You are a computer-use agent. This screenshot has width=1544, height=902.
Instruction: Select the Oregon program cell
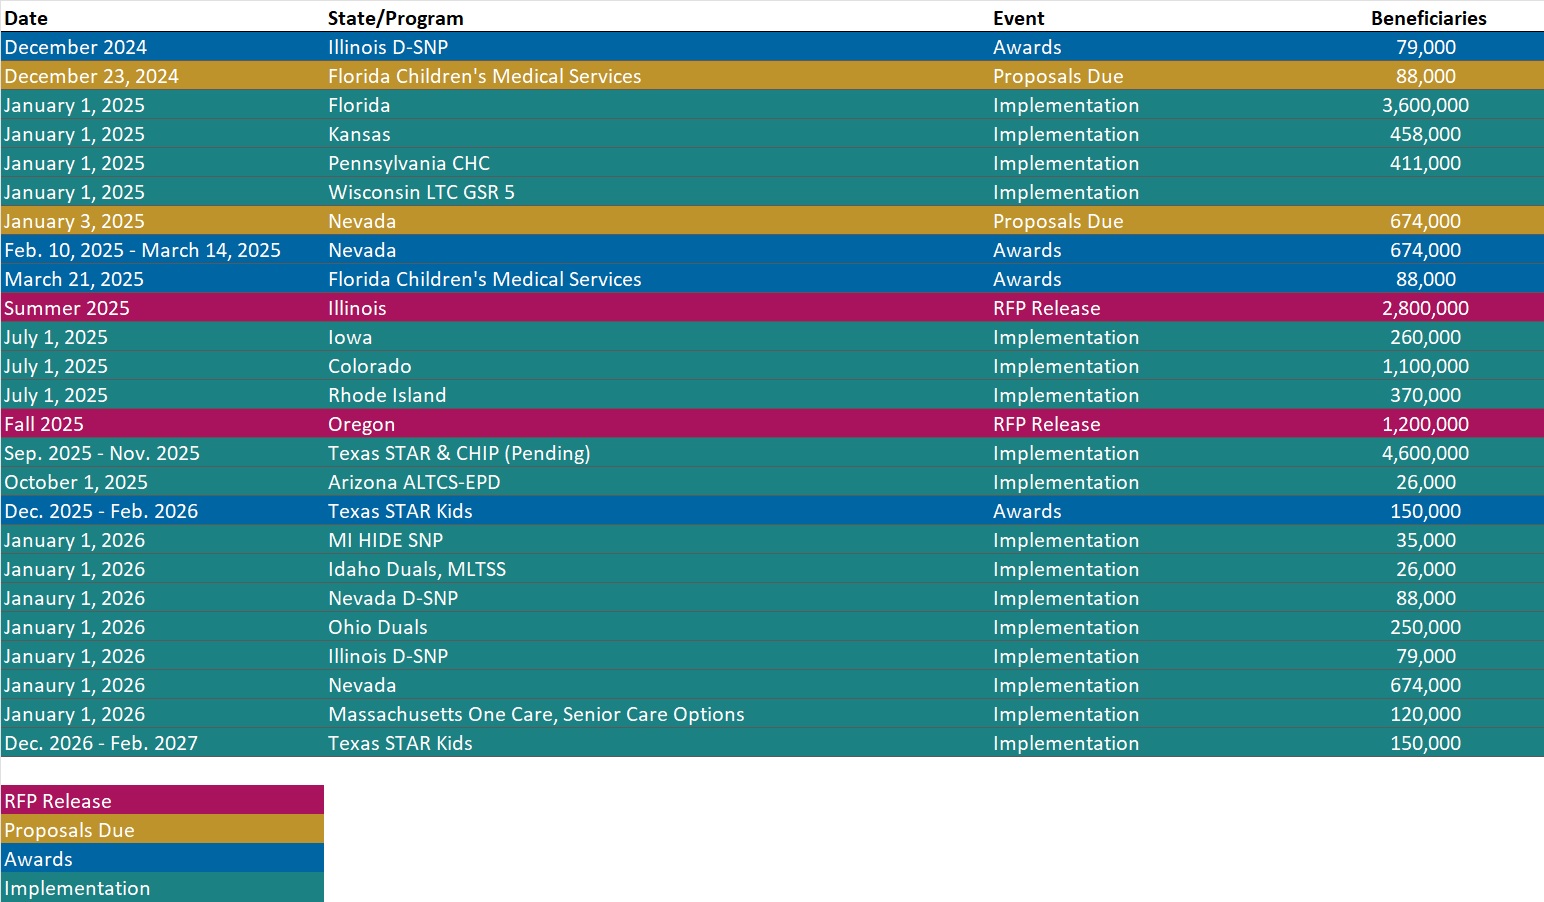[361, 424]
